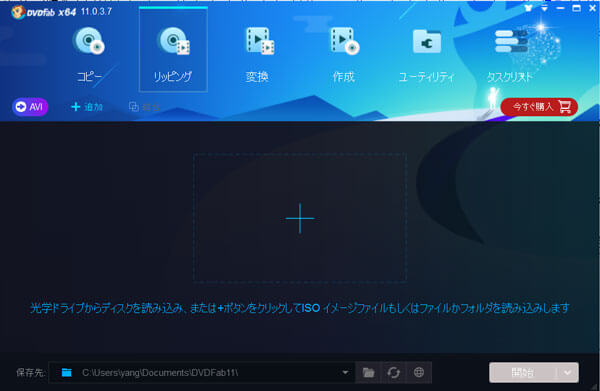Click the globe icon in bottom bar
Image resolution: width=600 pixels, height=391 pixels.
coord(419,372)
